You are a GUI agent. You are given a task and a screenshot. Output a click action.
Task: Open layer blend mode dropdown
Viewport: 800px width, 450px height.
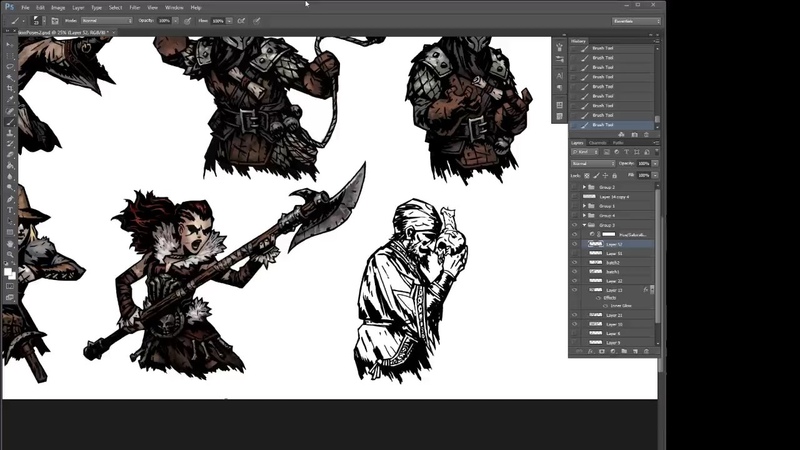point(592,163)
